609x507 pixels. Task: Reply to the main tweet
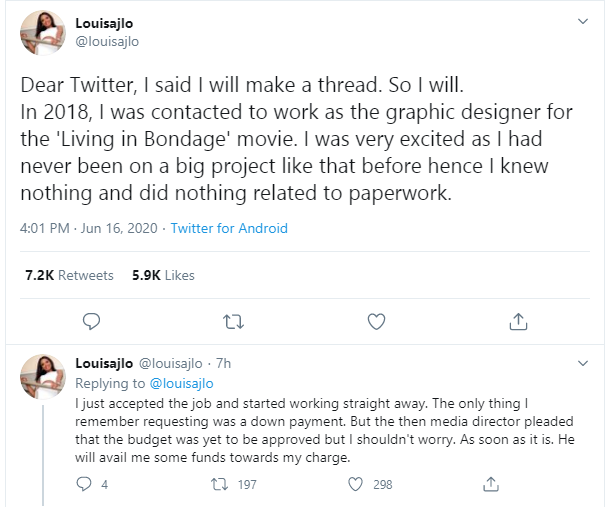[91, 321]
